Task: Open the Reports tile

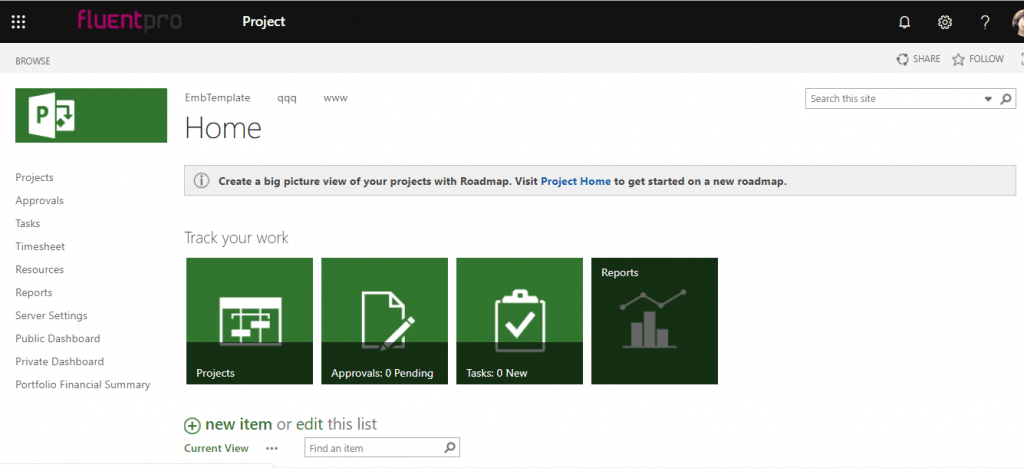Action: [654, 321]
